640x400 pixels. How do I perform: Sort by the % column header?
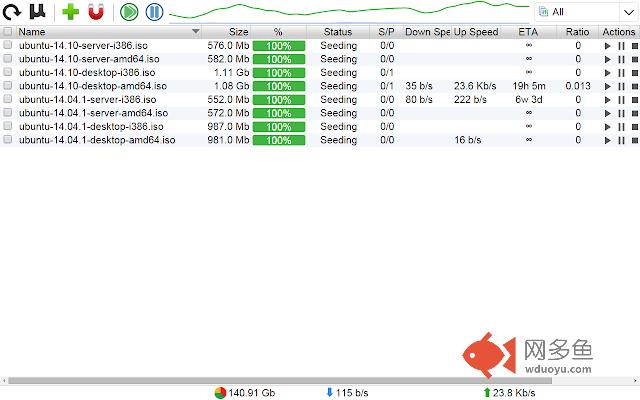(x=278, y=32)
